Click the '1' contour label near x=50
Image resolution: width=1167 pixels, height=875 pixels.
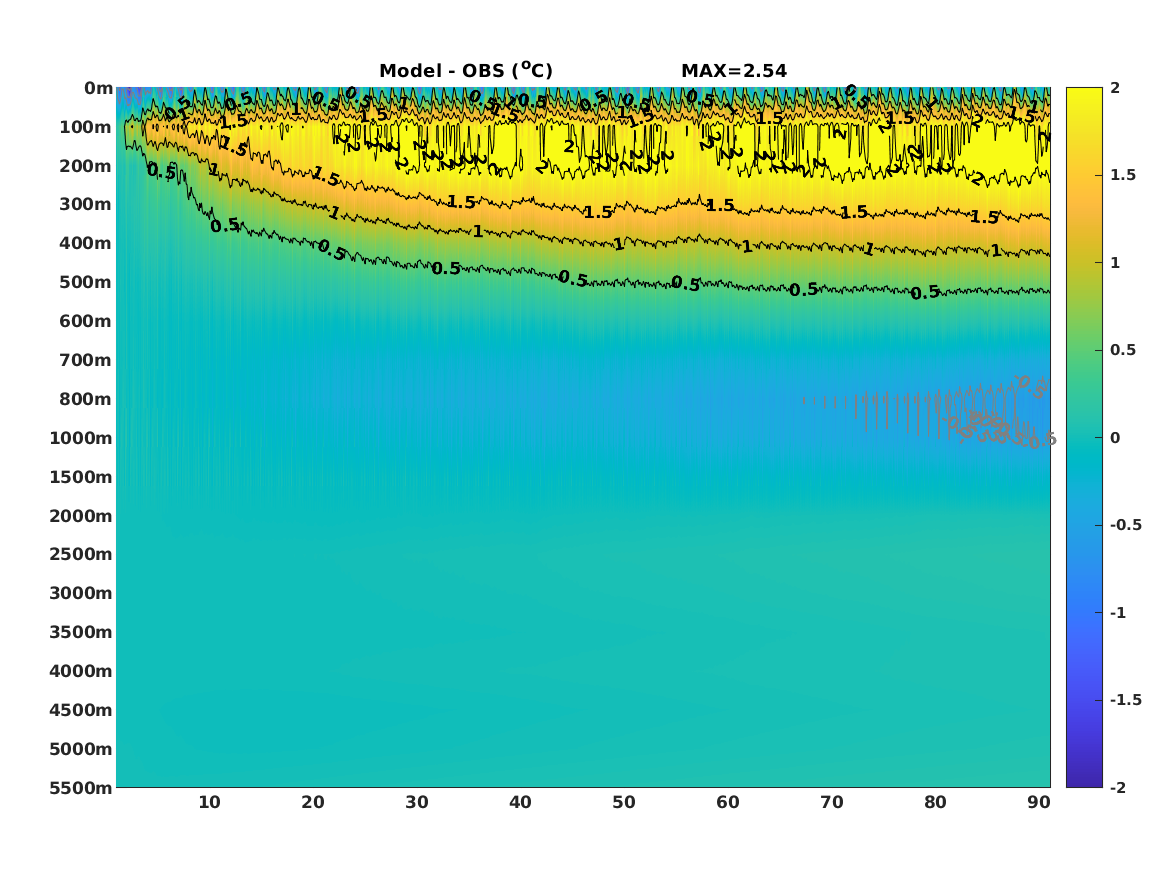pyautogui.click(x=618, y=243)
